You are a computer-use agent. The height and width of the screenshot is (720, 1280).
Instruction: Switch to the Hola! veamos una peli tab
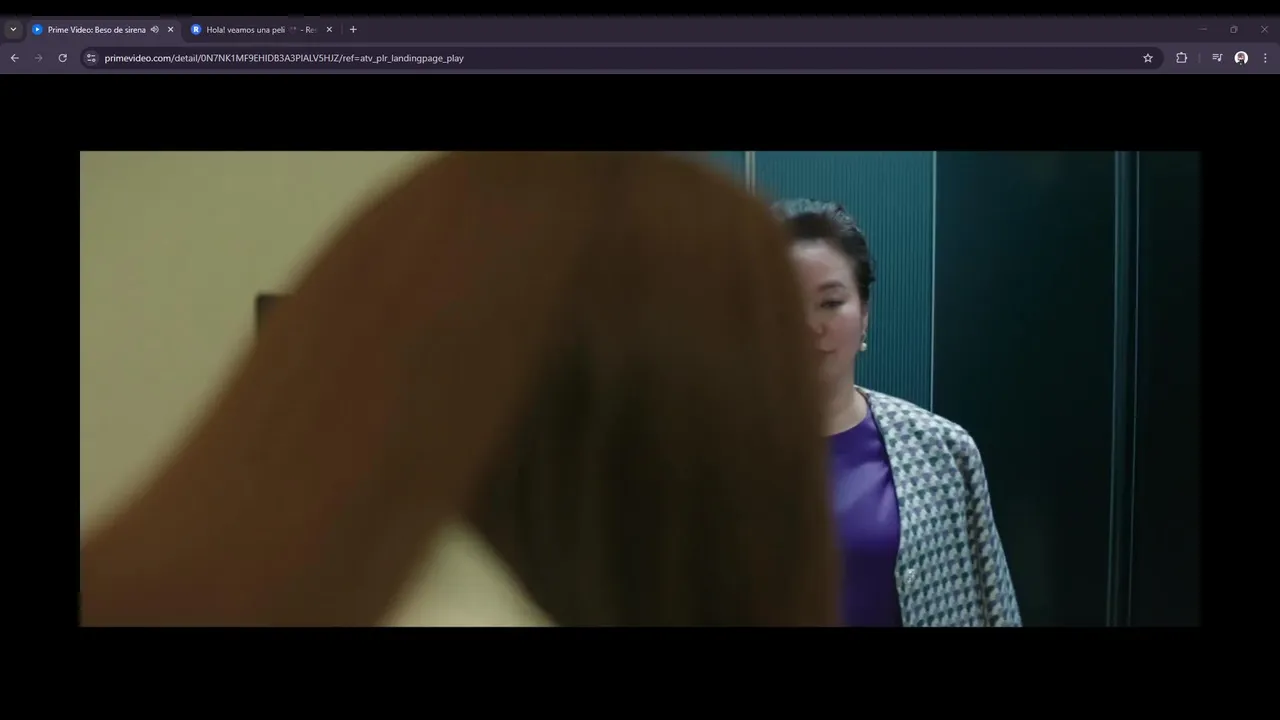click(261, 30)
